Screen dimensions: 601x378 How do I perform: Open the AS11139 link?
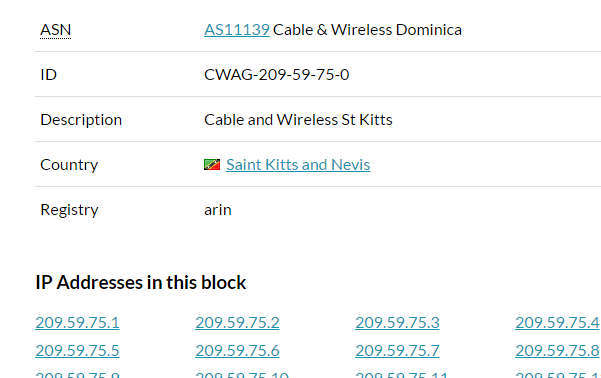(237, 30)
